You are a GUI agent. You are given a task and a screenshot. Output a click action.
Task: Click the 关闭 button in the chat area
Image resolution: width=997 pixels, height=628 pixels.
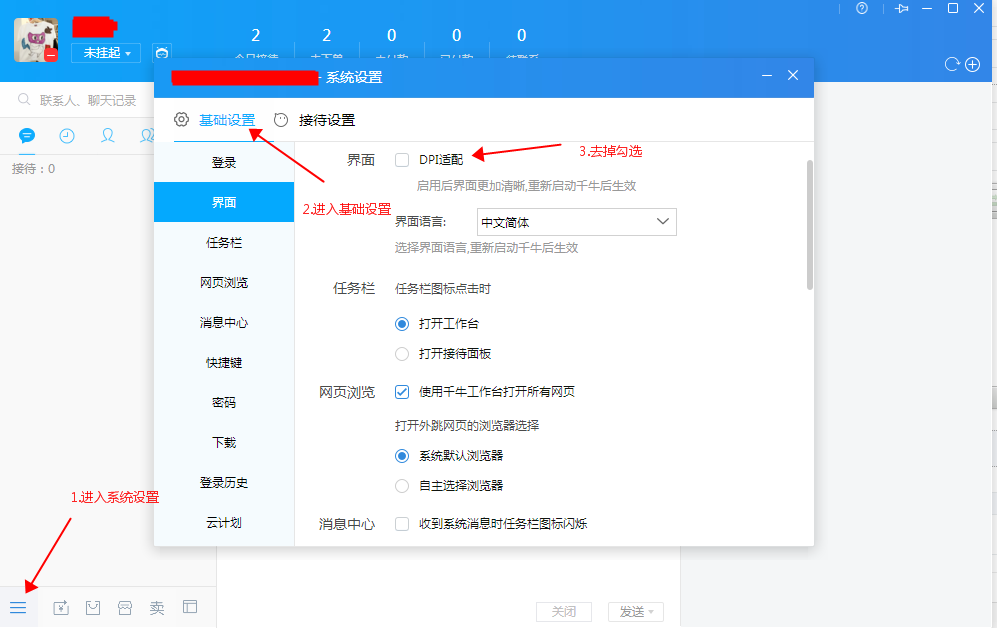564,611
